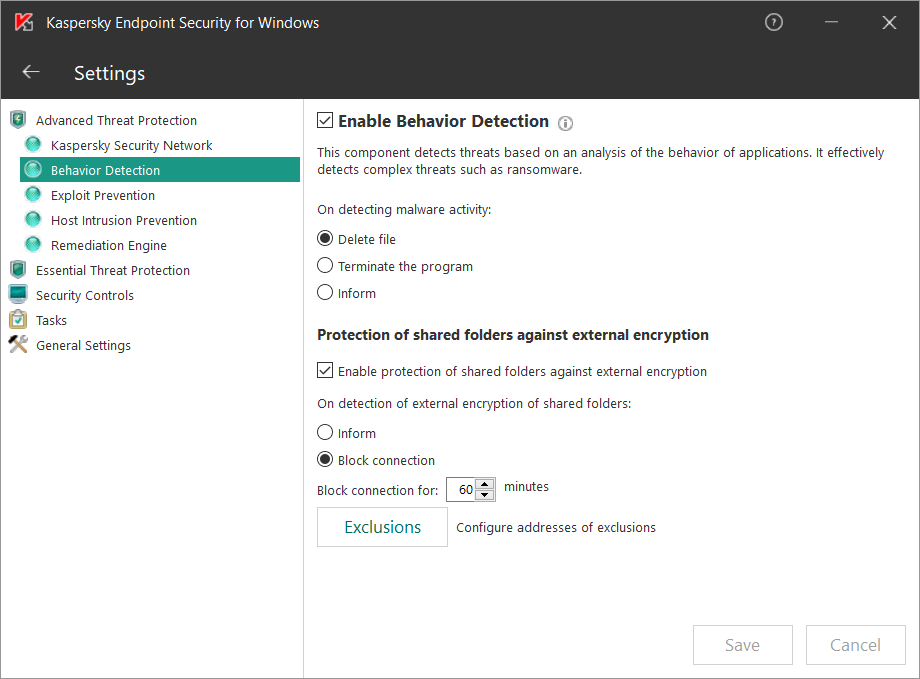This screenshot has width=920, height=679.
Task: Click the Essential Threat Protection shield icon
Action: (18, 270)
